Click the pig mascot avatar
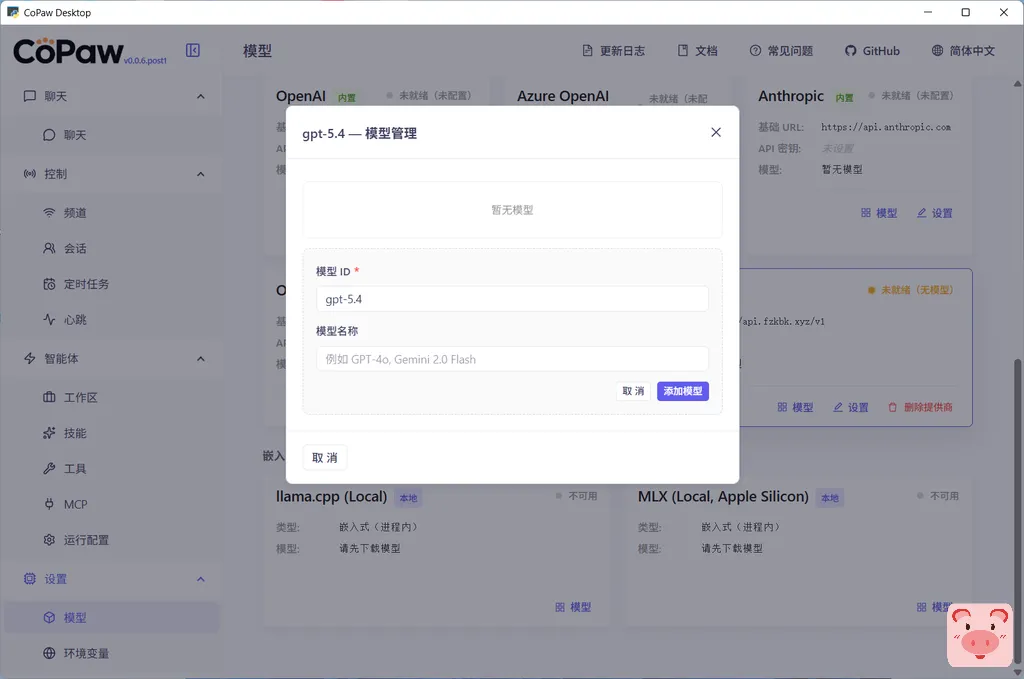Image resolution: width=1024 pixels, height=679 pixels. (x=980, y=635)
